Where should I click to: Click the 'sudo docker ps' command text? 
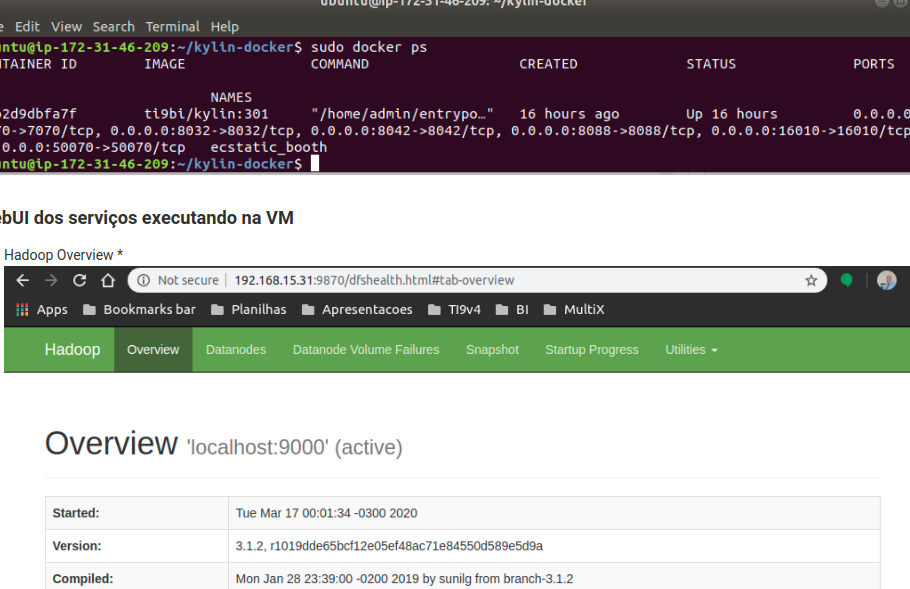click(369, 48)
